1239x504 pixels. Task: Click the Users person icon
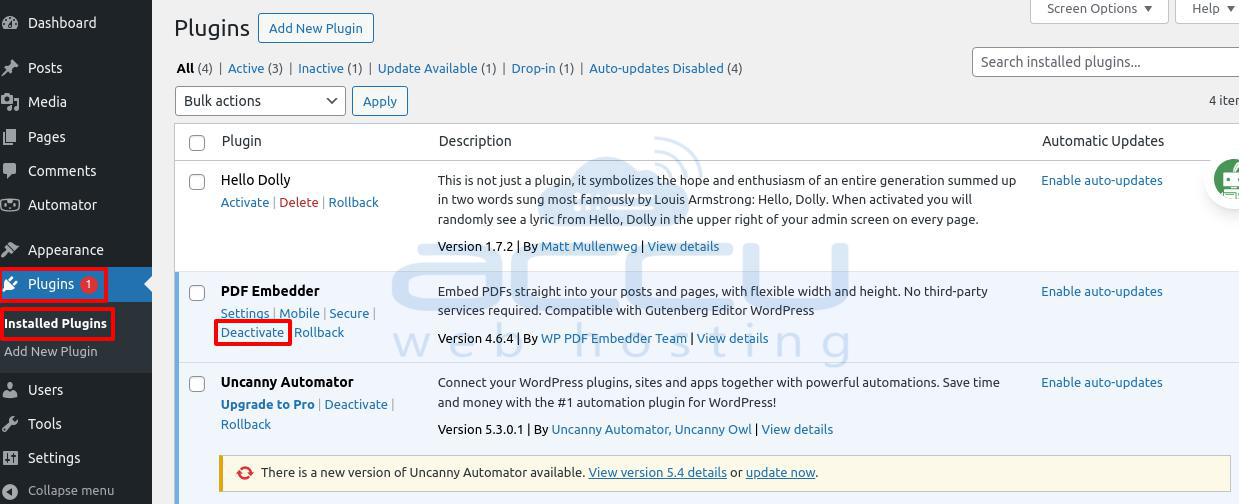click(x=10, y=390)
